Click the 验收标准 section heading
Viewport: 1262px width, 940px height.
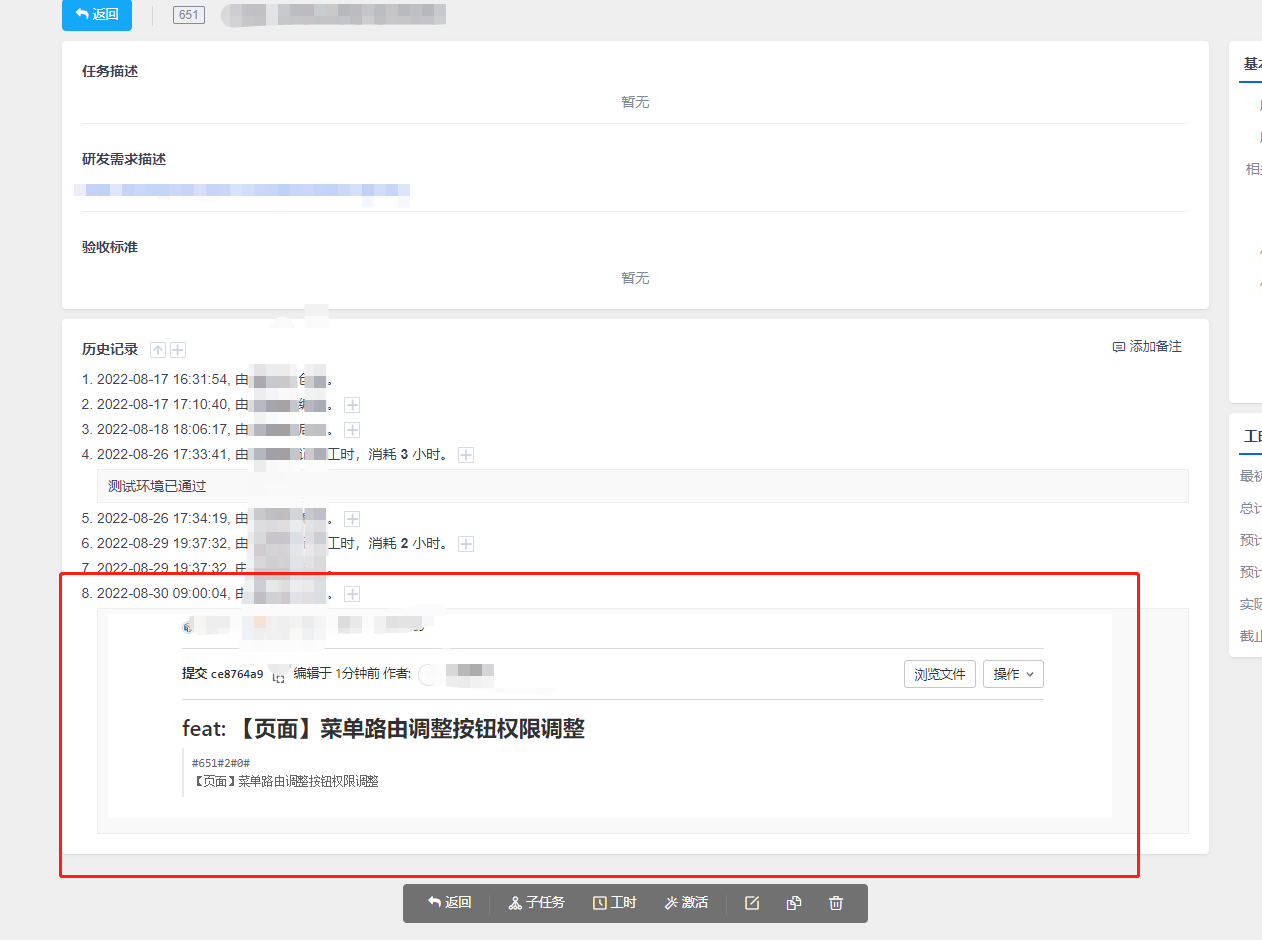110,247
